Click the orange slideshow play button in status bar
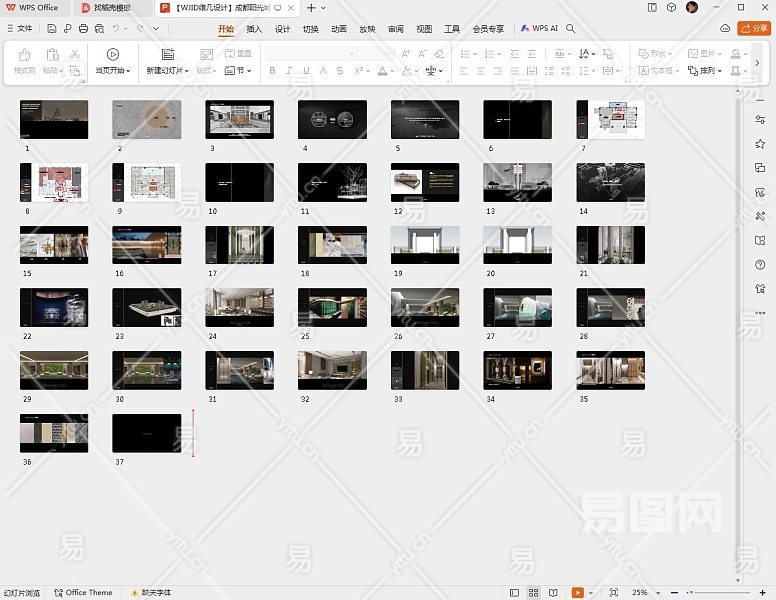 point(578,593)
